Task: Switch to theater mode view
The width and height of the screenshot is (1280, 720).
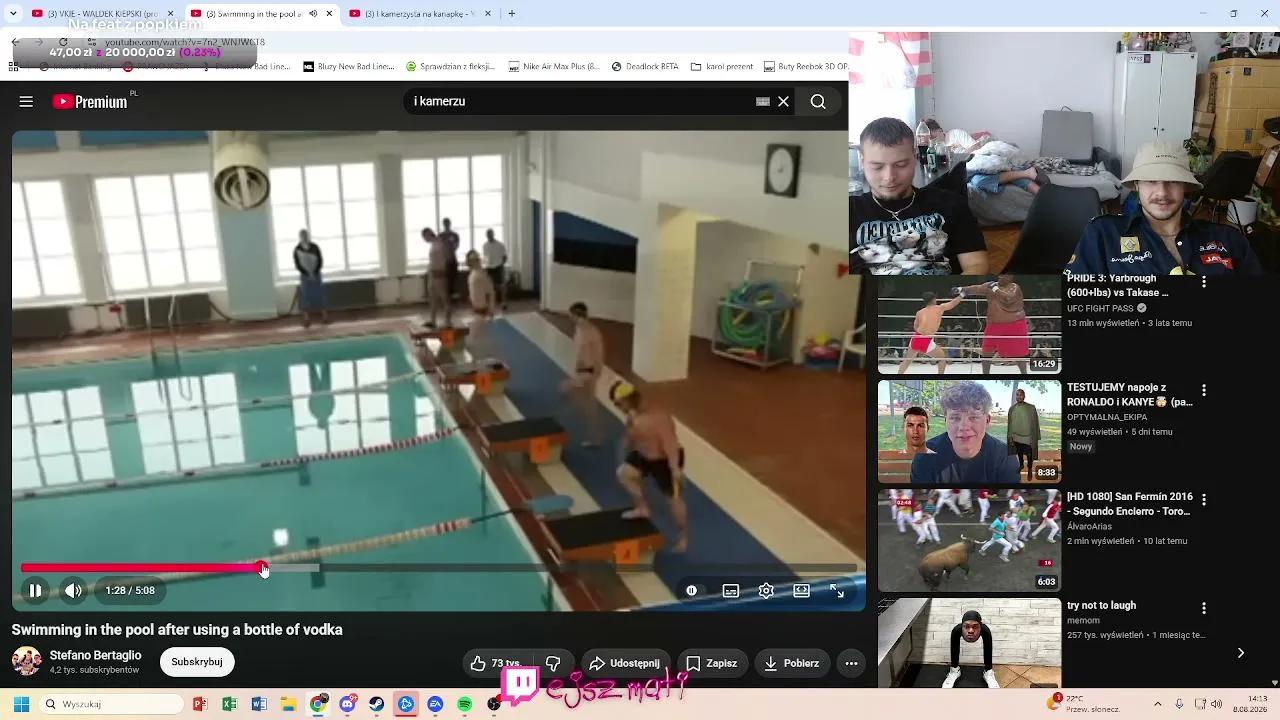Action: pyautogui.click(x=801, y=591)
